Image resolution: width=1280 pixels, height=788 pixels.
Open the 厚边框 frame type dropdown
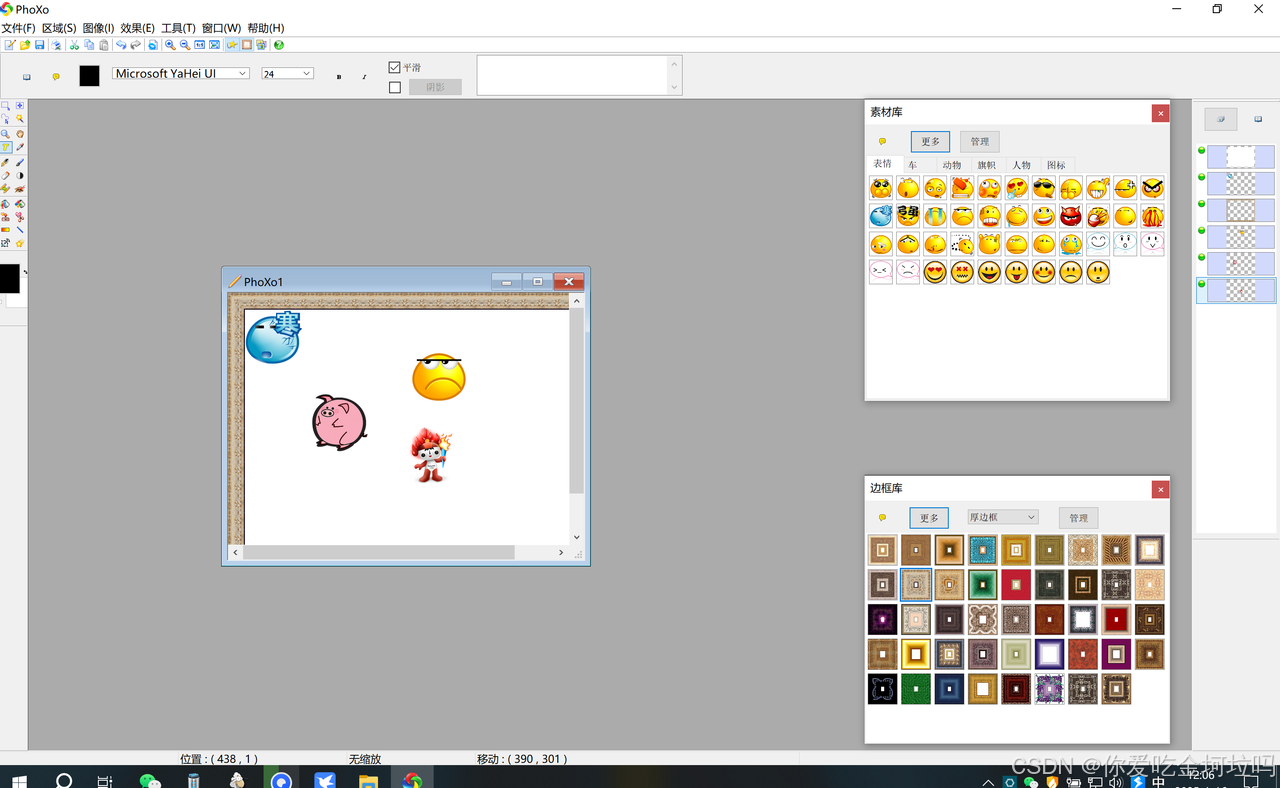click(1003, 517)
